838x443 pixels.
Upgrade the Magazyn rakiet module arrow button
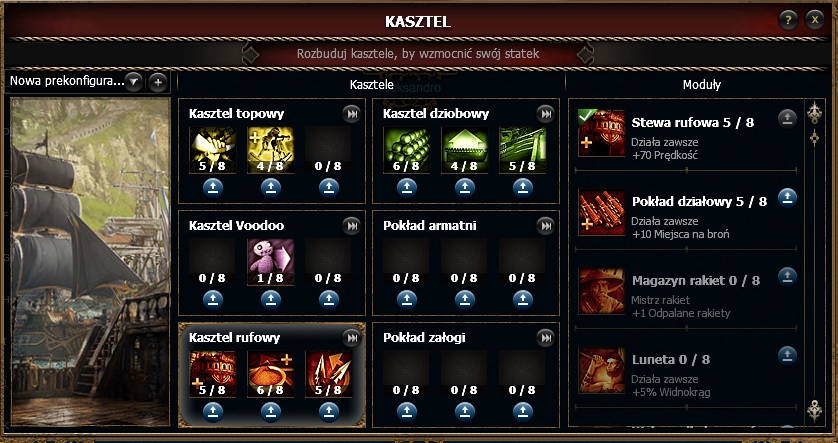tap(787, 276)
